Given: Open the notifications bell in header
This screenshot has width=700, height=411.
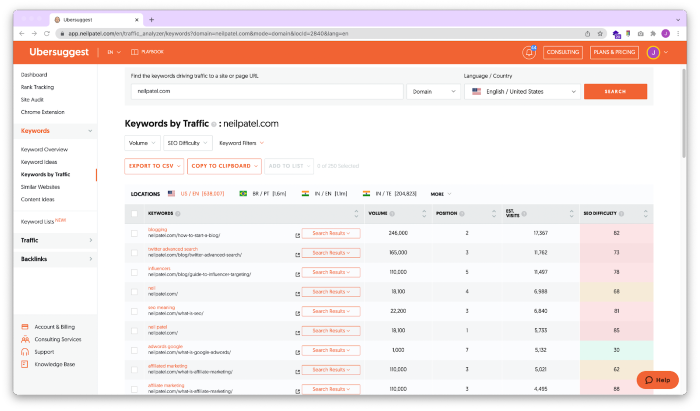Looking at the screenshot, I should point(529,52).
